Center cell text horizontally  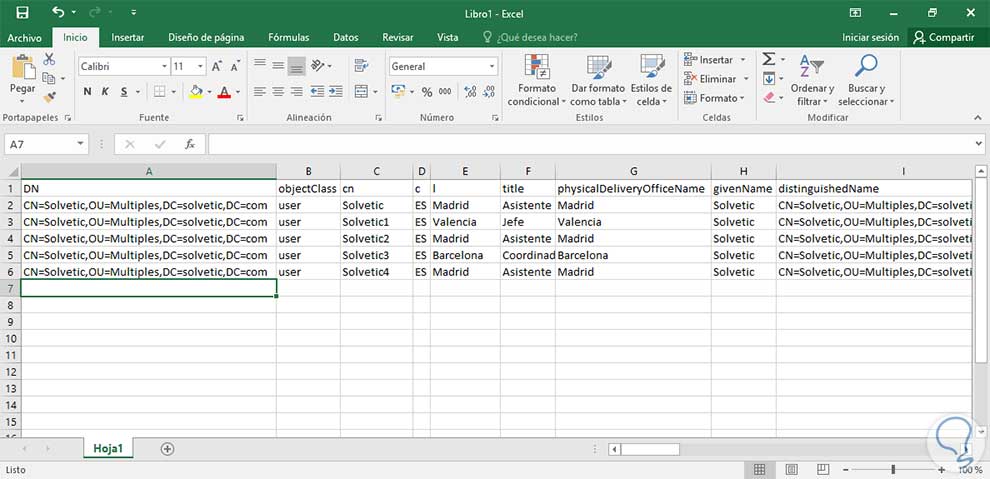278,92
